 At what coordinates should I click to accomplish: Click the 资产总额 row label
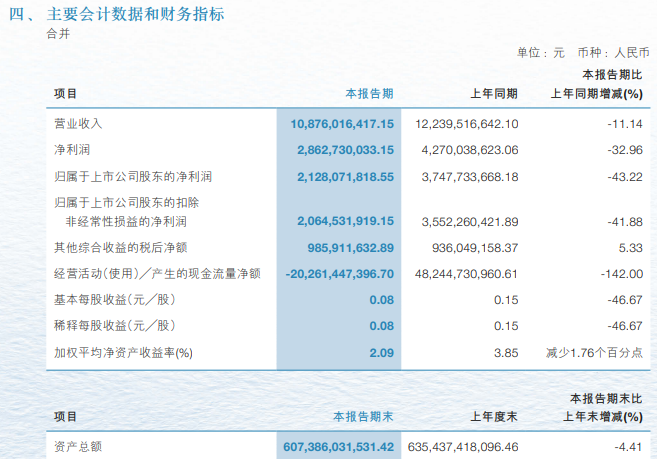[78, 447]
